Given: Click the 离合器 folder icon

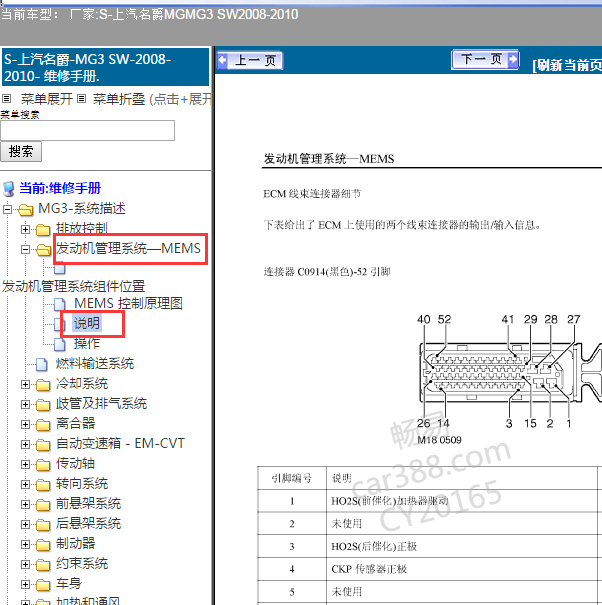Looking at the screenshot, I should pyautogui.click(x=43, y=425).
